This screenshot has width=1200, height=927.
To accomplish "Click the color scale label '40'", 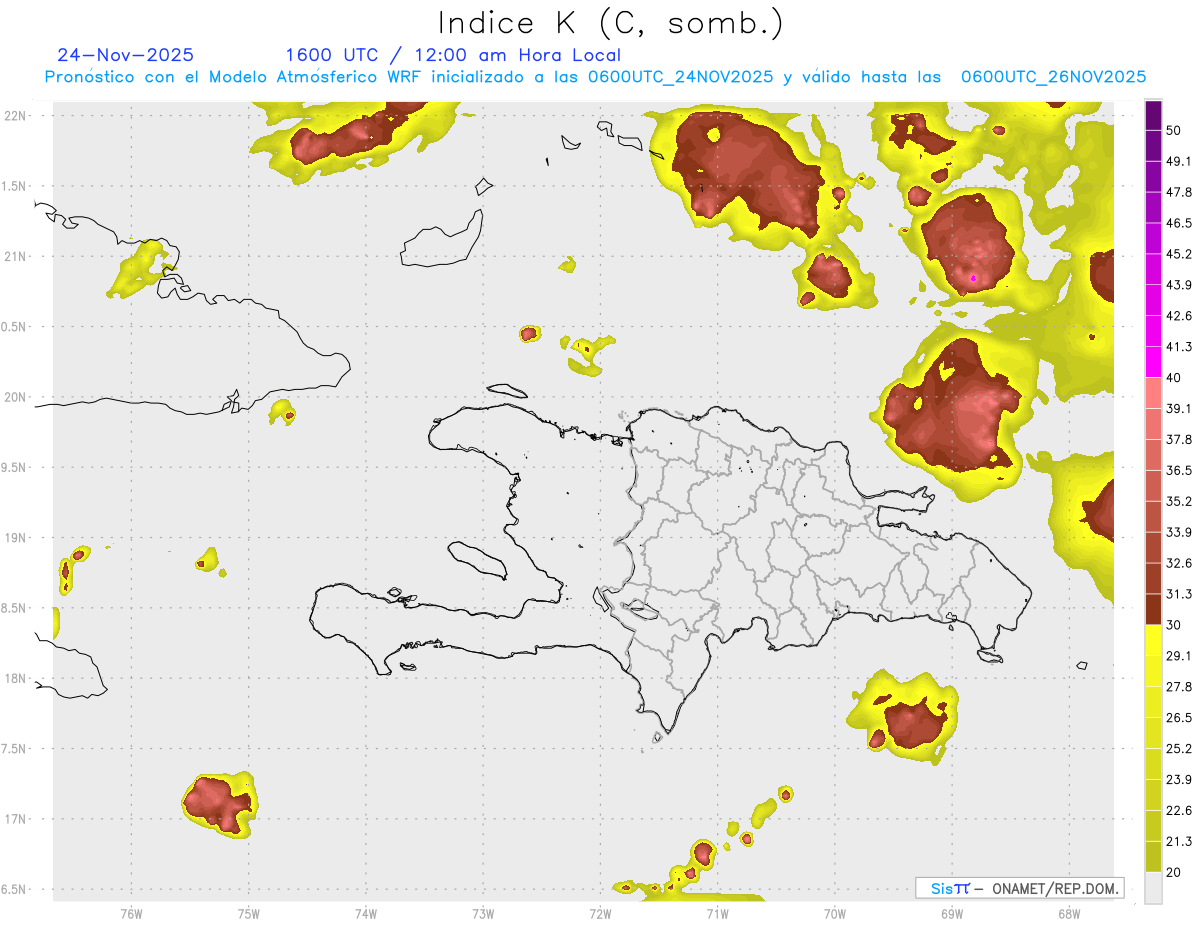I will [1174, 377].
